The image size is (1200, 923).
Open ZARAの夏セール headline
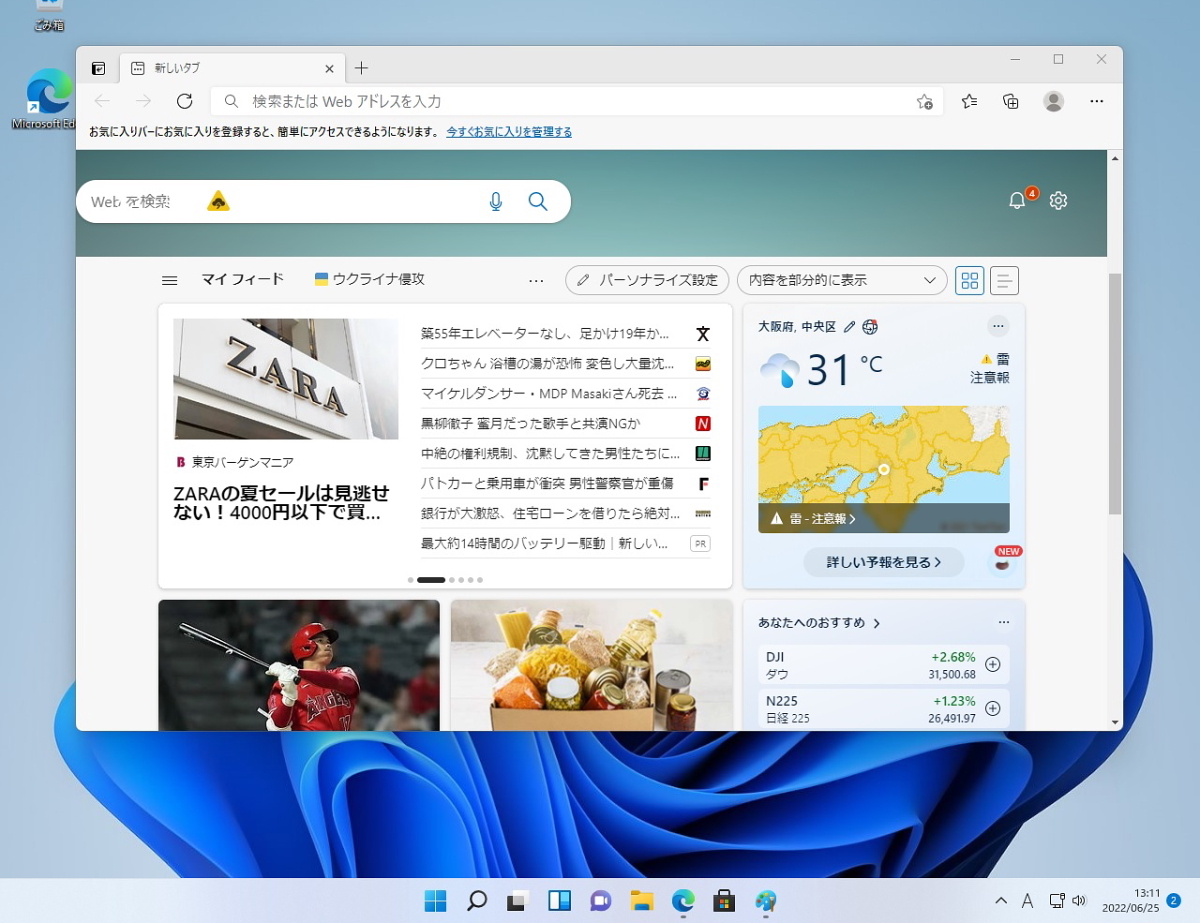click(x=281, y=503)
